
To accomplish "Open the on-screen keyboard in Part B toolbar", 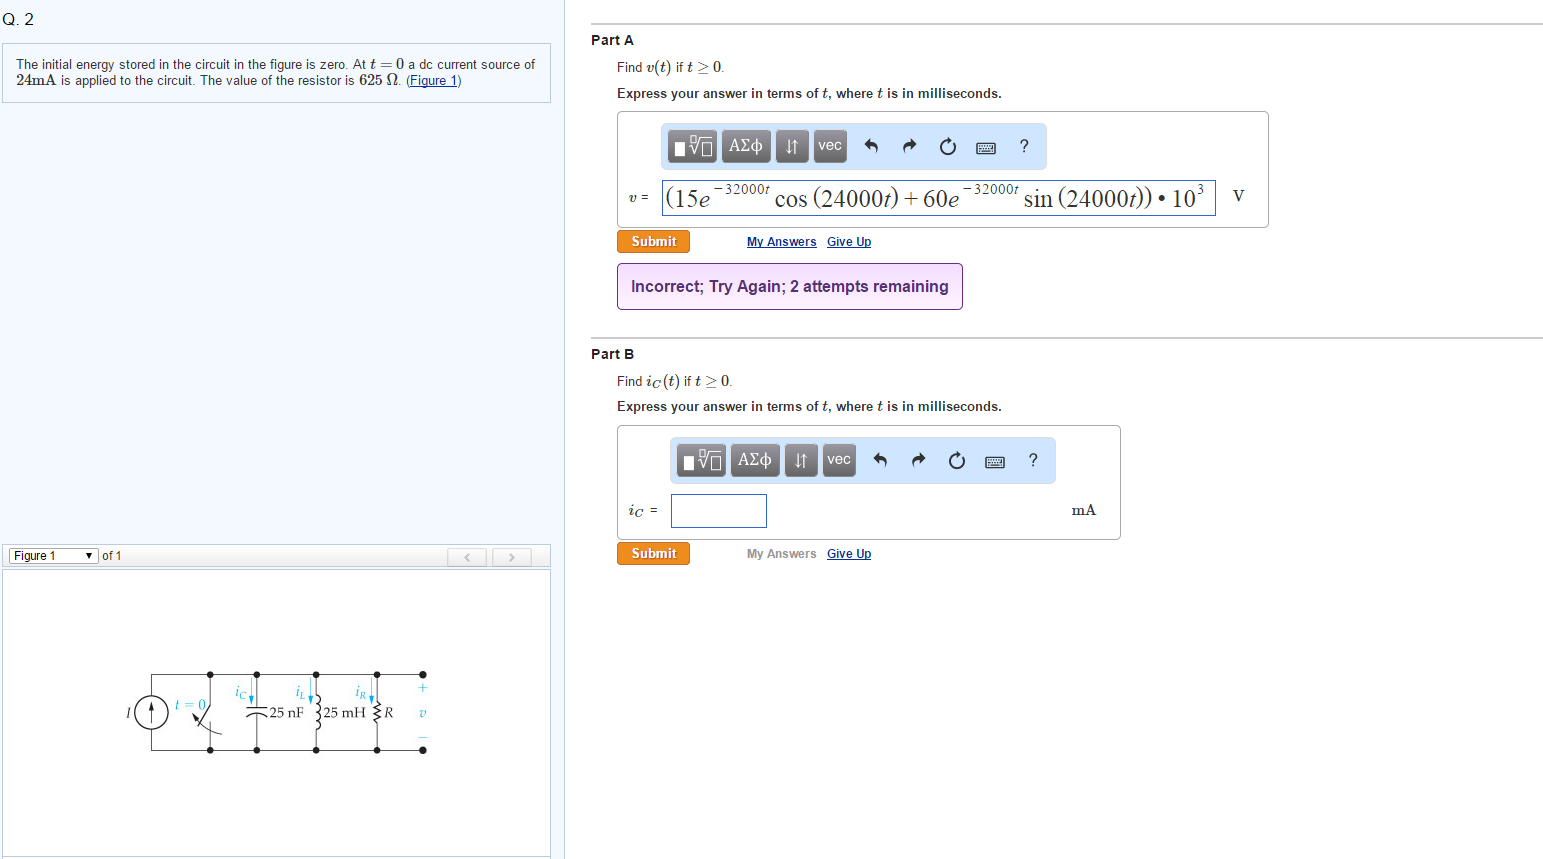I will [994, 460].
